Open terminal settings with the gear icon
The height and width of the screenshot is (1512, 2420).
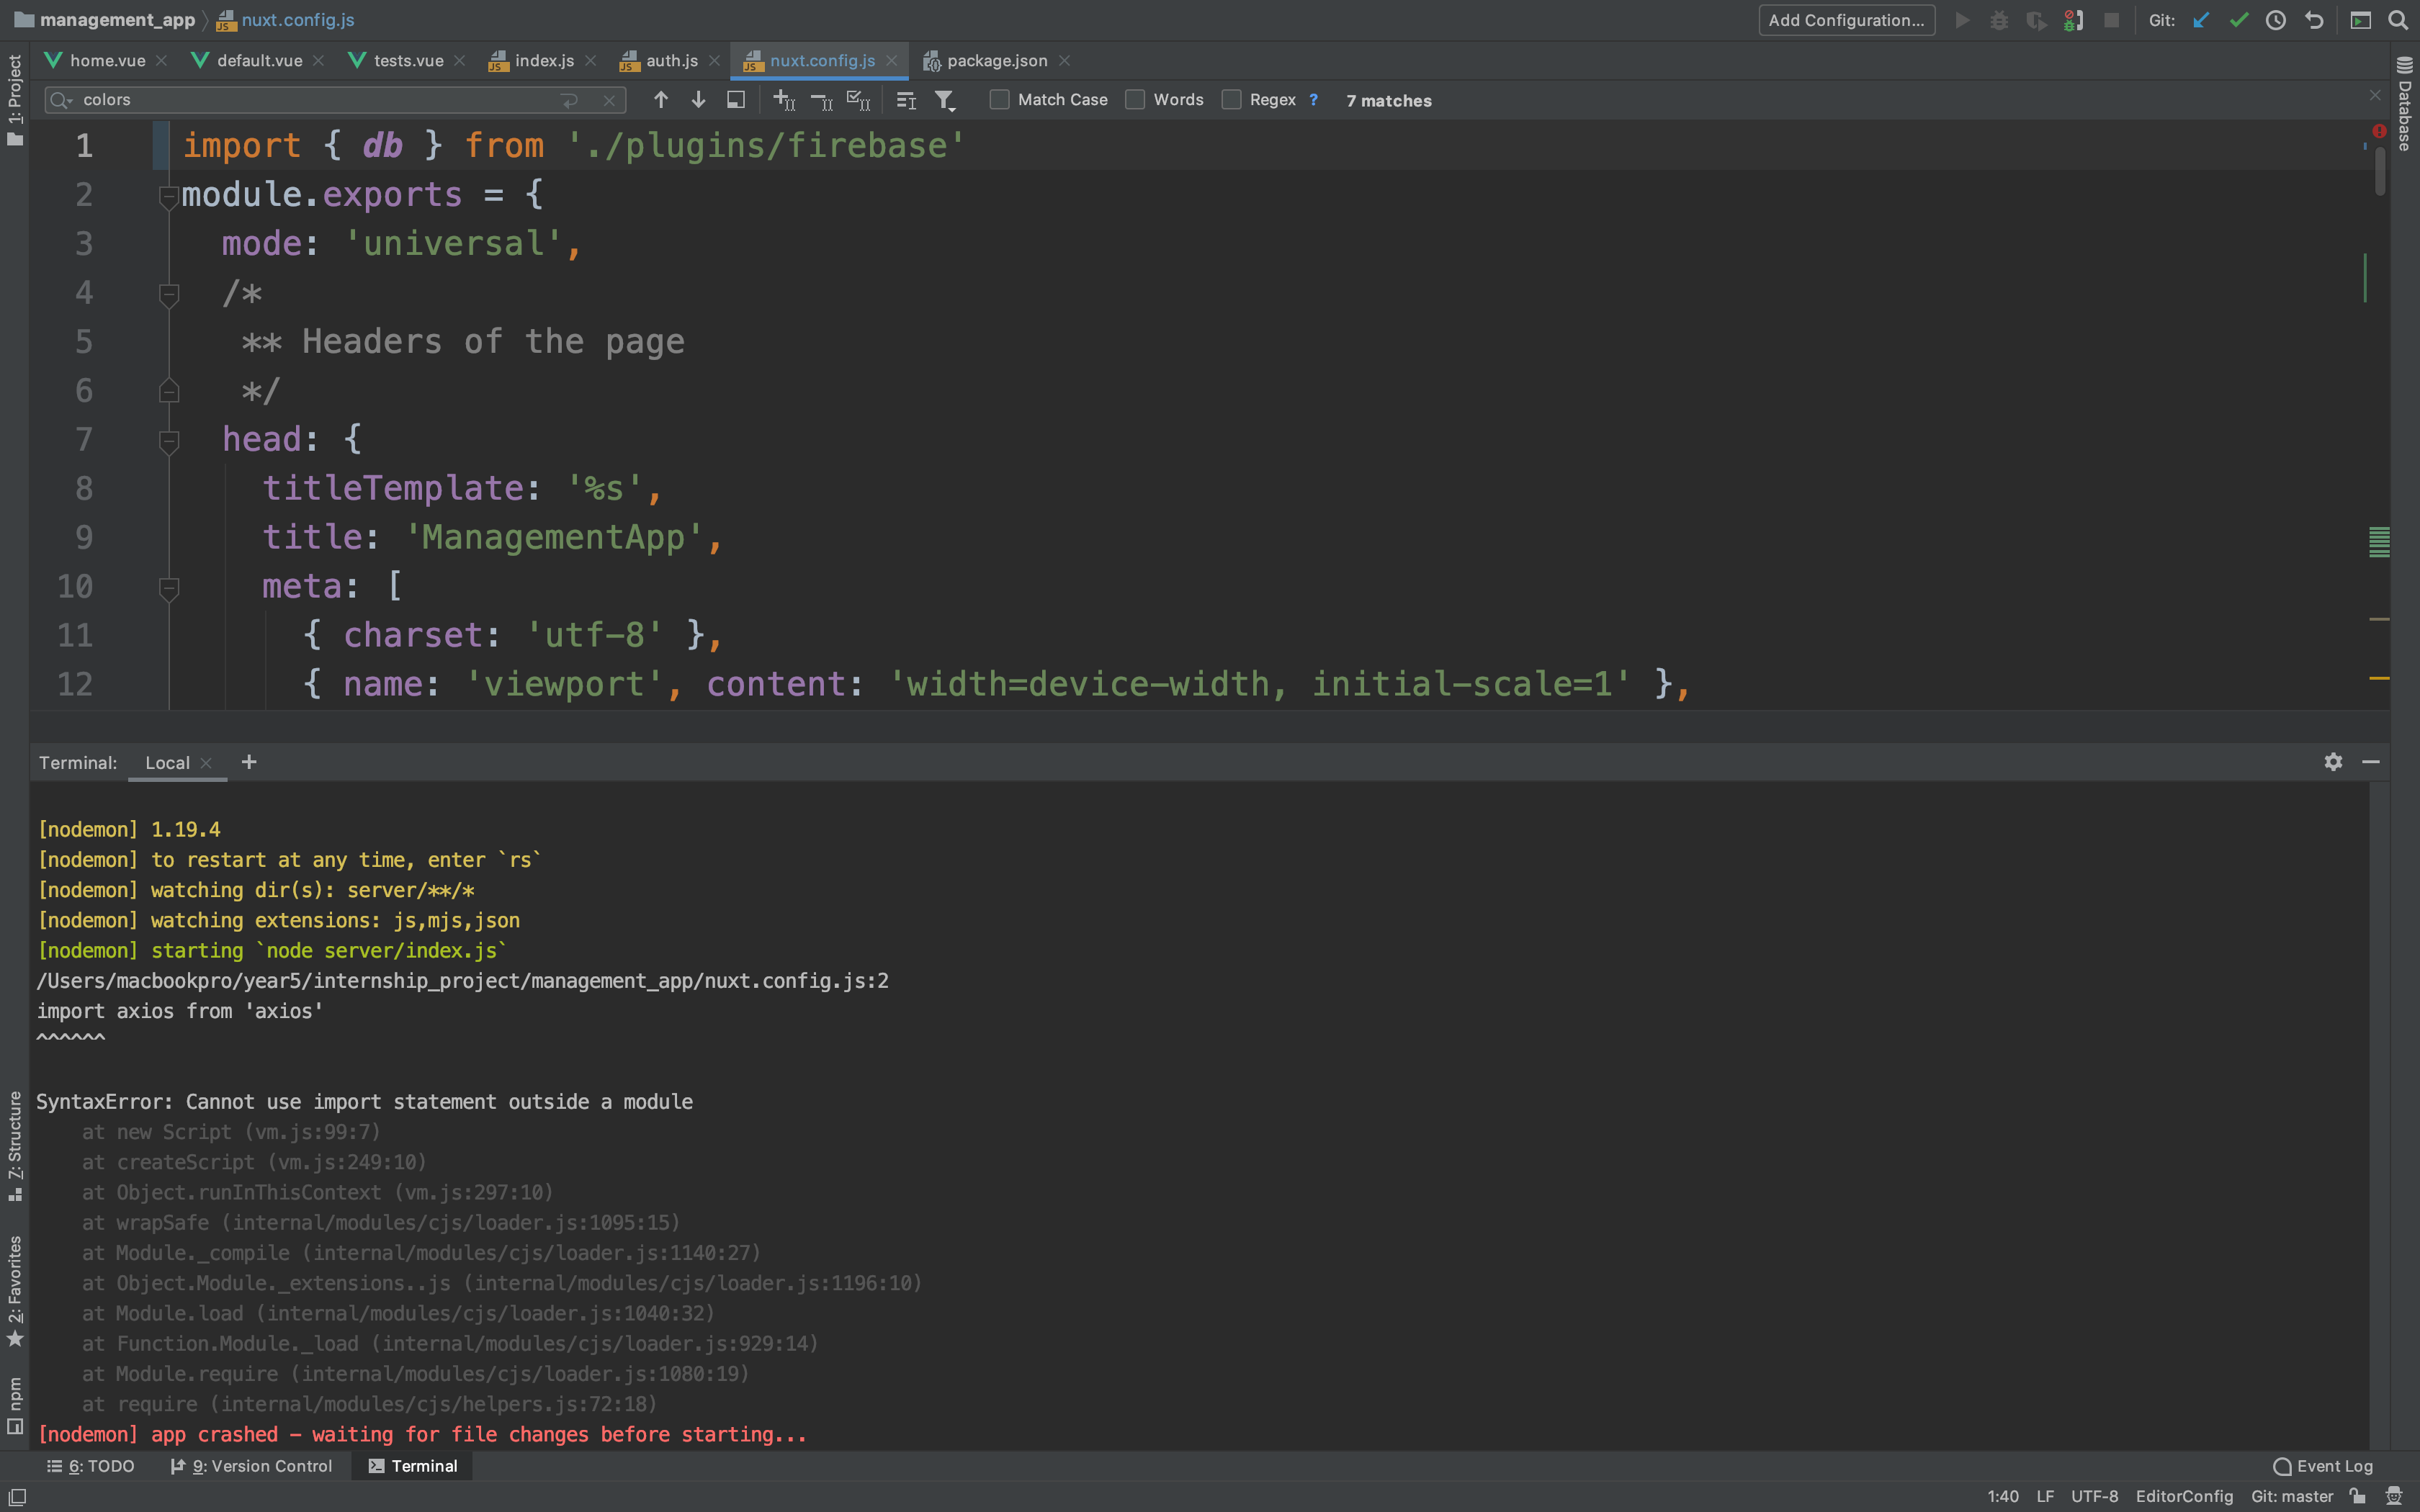[x=2333, y=762]
